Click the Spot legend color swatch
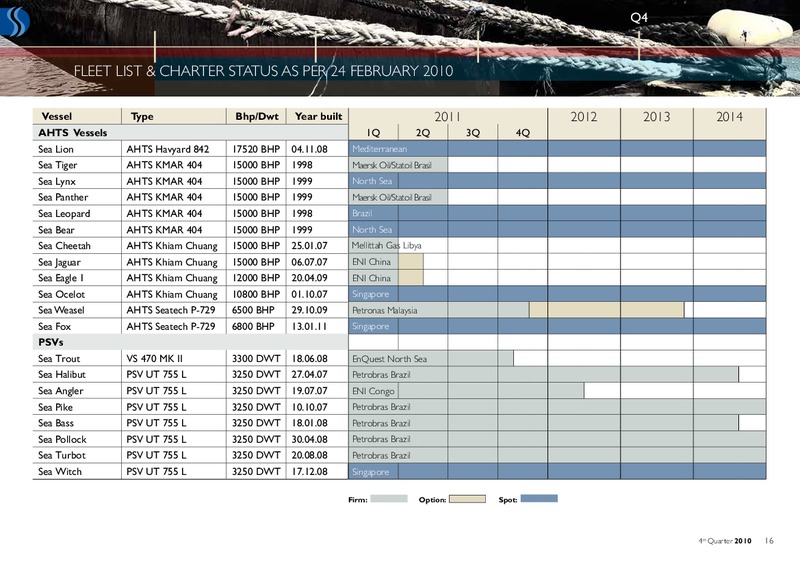 (539, 498)
